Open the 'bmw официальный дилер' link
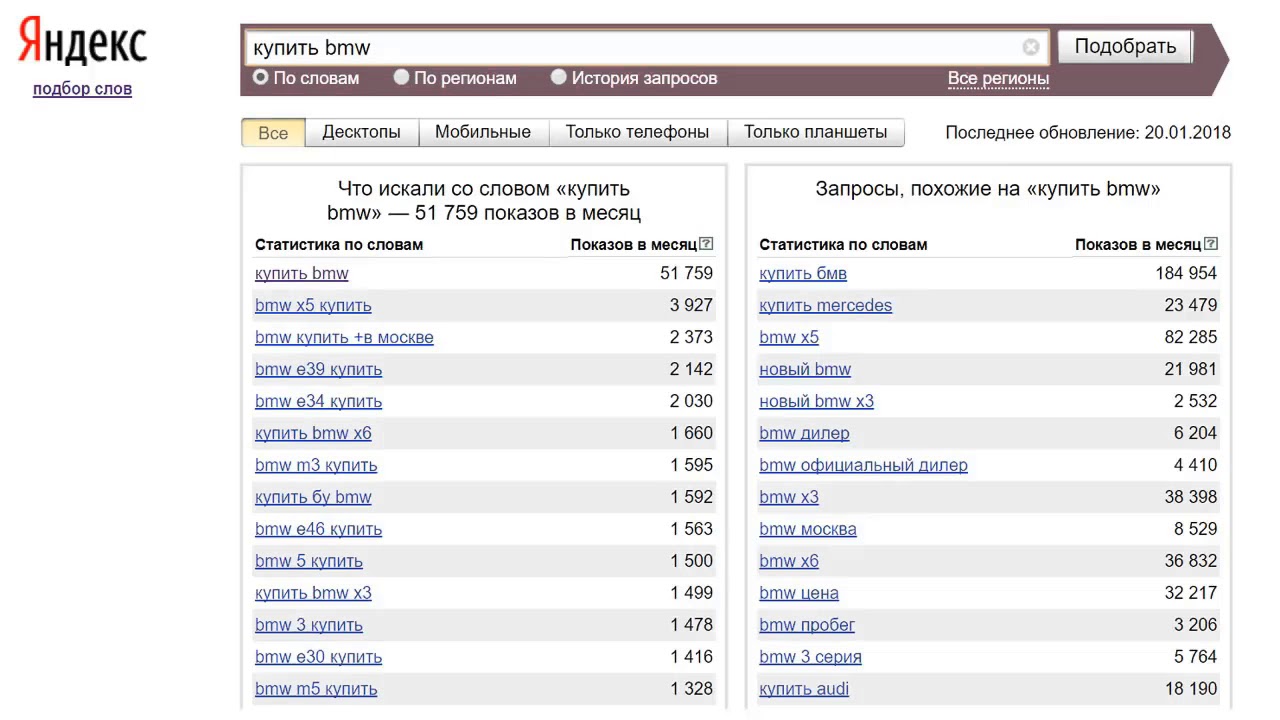 [x=863, y=465]
